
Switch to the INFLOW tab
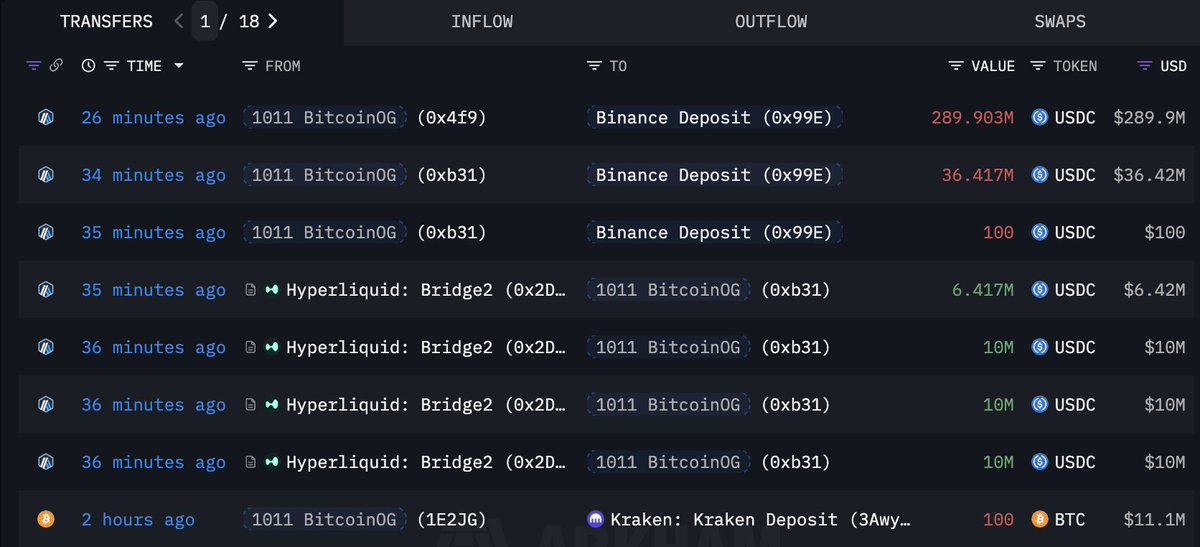(x=484, y=21)
